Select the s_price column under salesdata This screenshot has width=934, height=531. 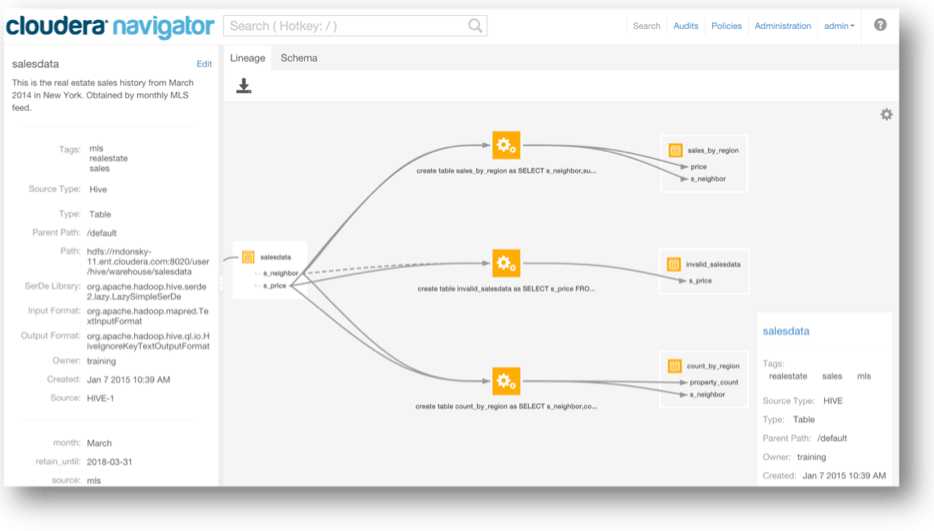coord(275,286)
